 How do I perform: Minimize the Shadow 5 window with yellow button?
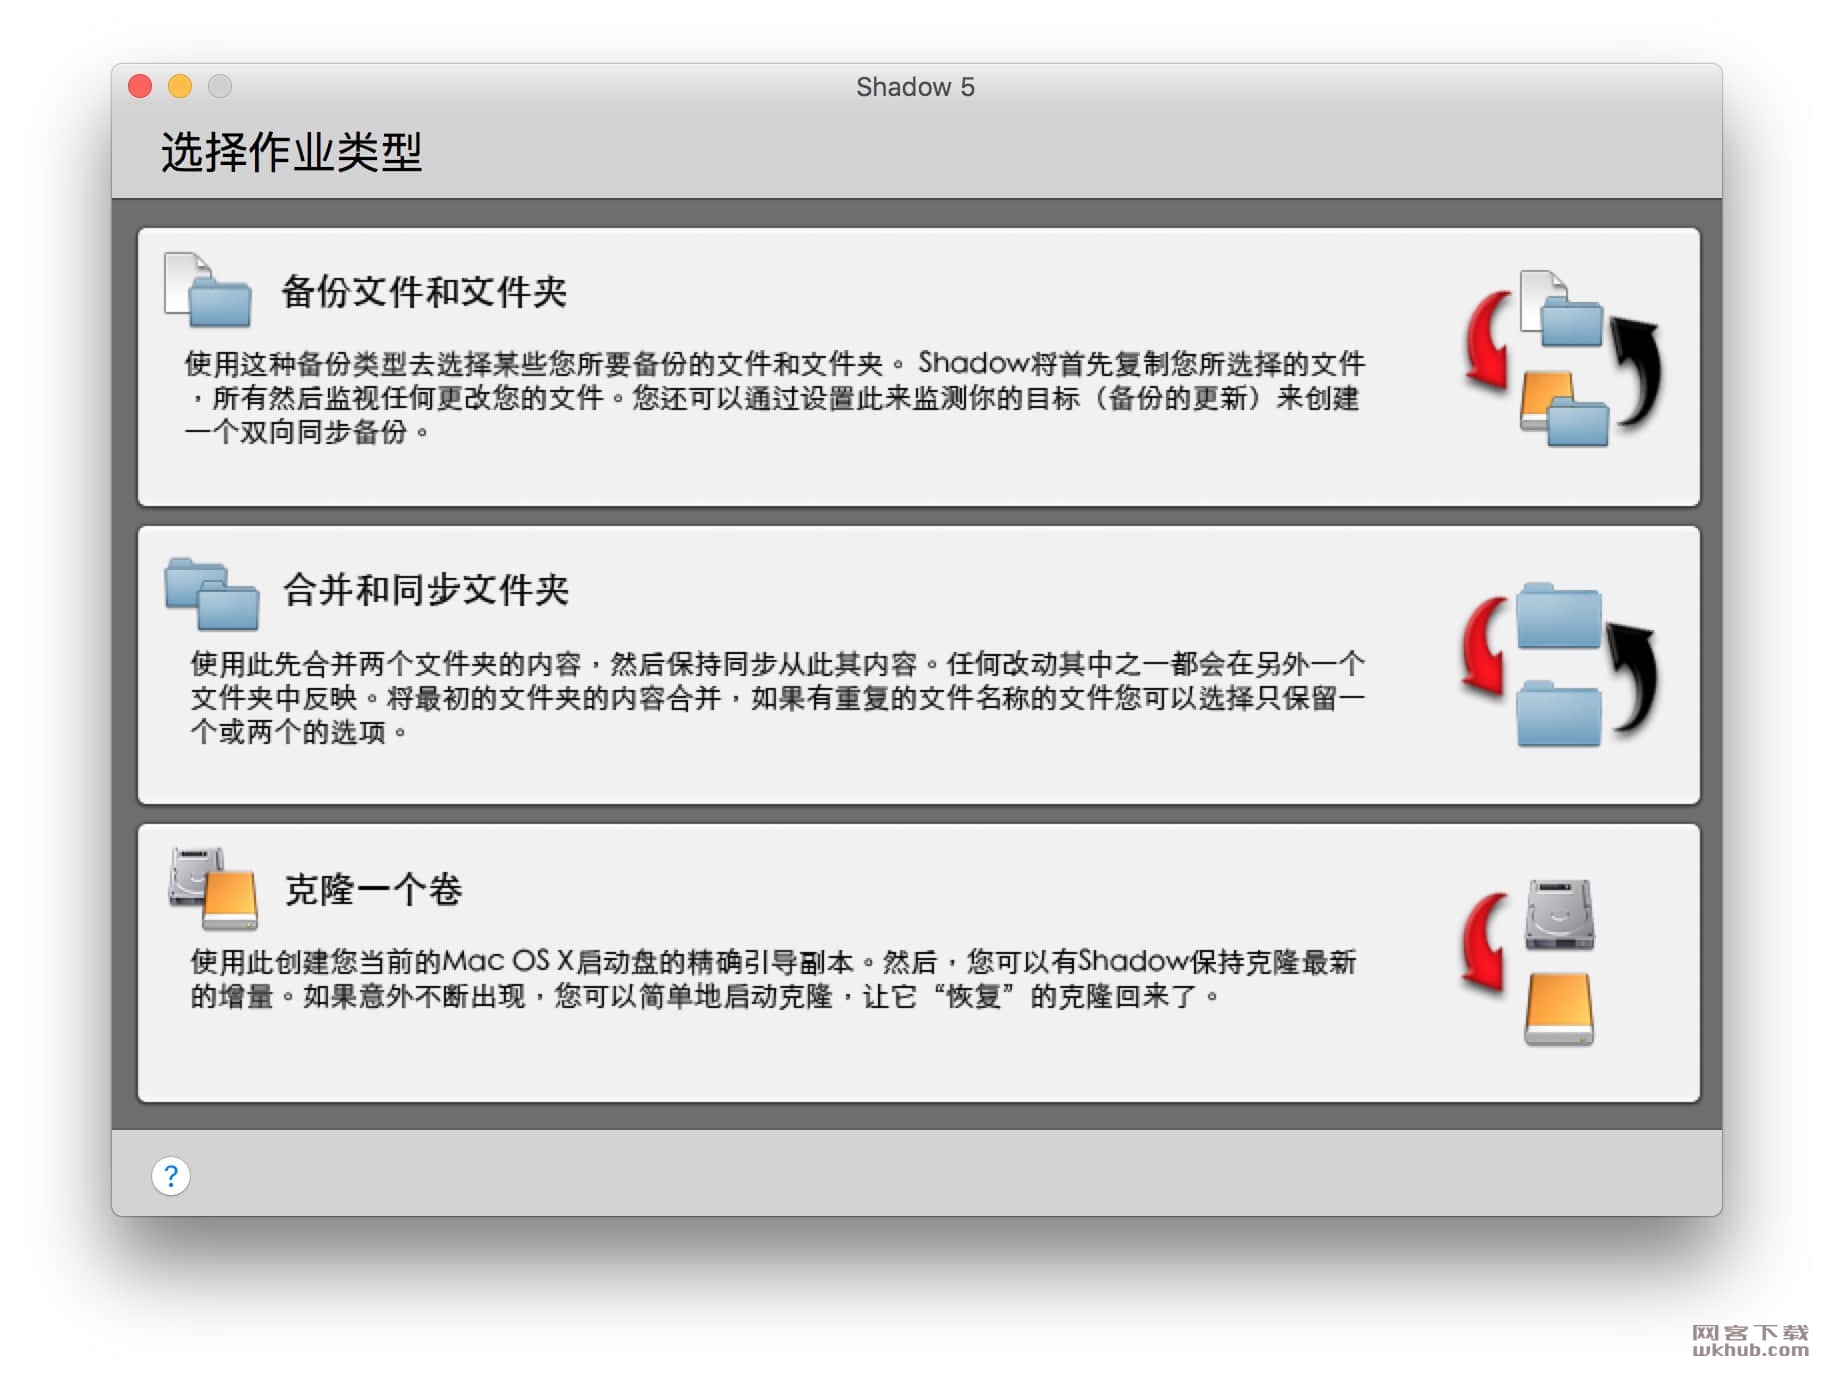(x=180, y=87)
